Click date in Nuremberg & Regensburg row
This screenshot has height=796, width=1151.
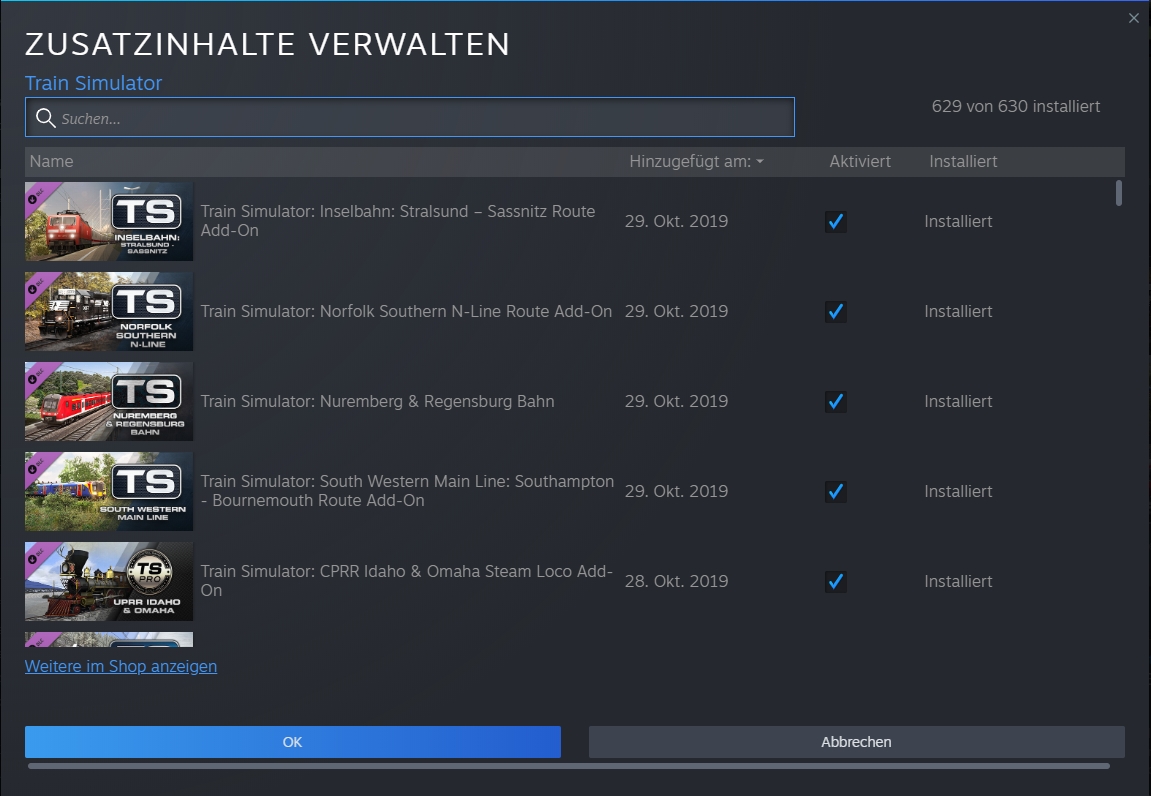click(676, 401)
